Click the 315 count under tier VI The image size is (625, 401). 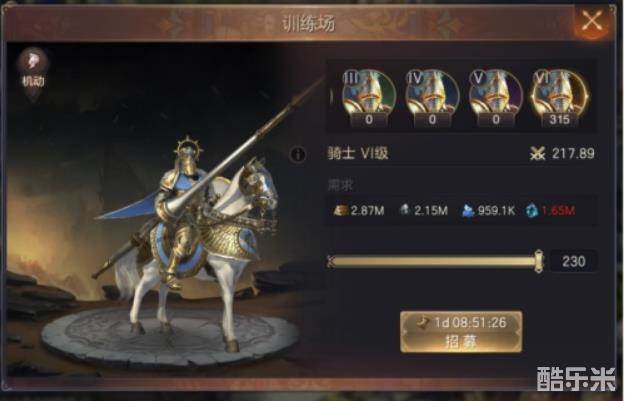pos(560,119)
